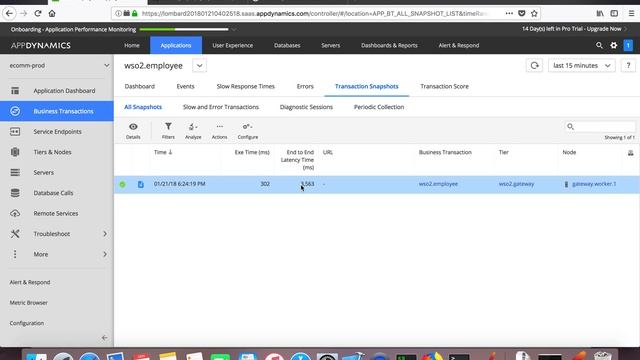Go to browser home page
The height and width of the screenshot is (360, 640).
[x=52, y=13]
